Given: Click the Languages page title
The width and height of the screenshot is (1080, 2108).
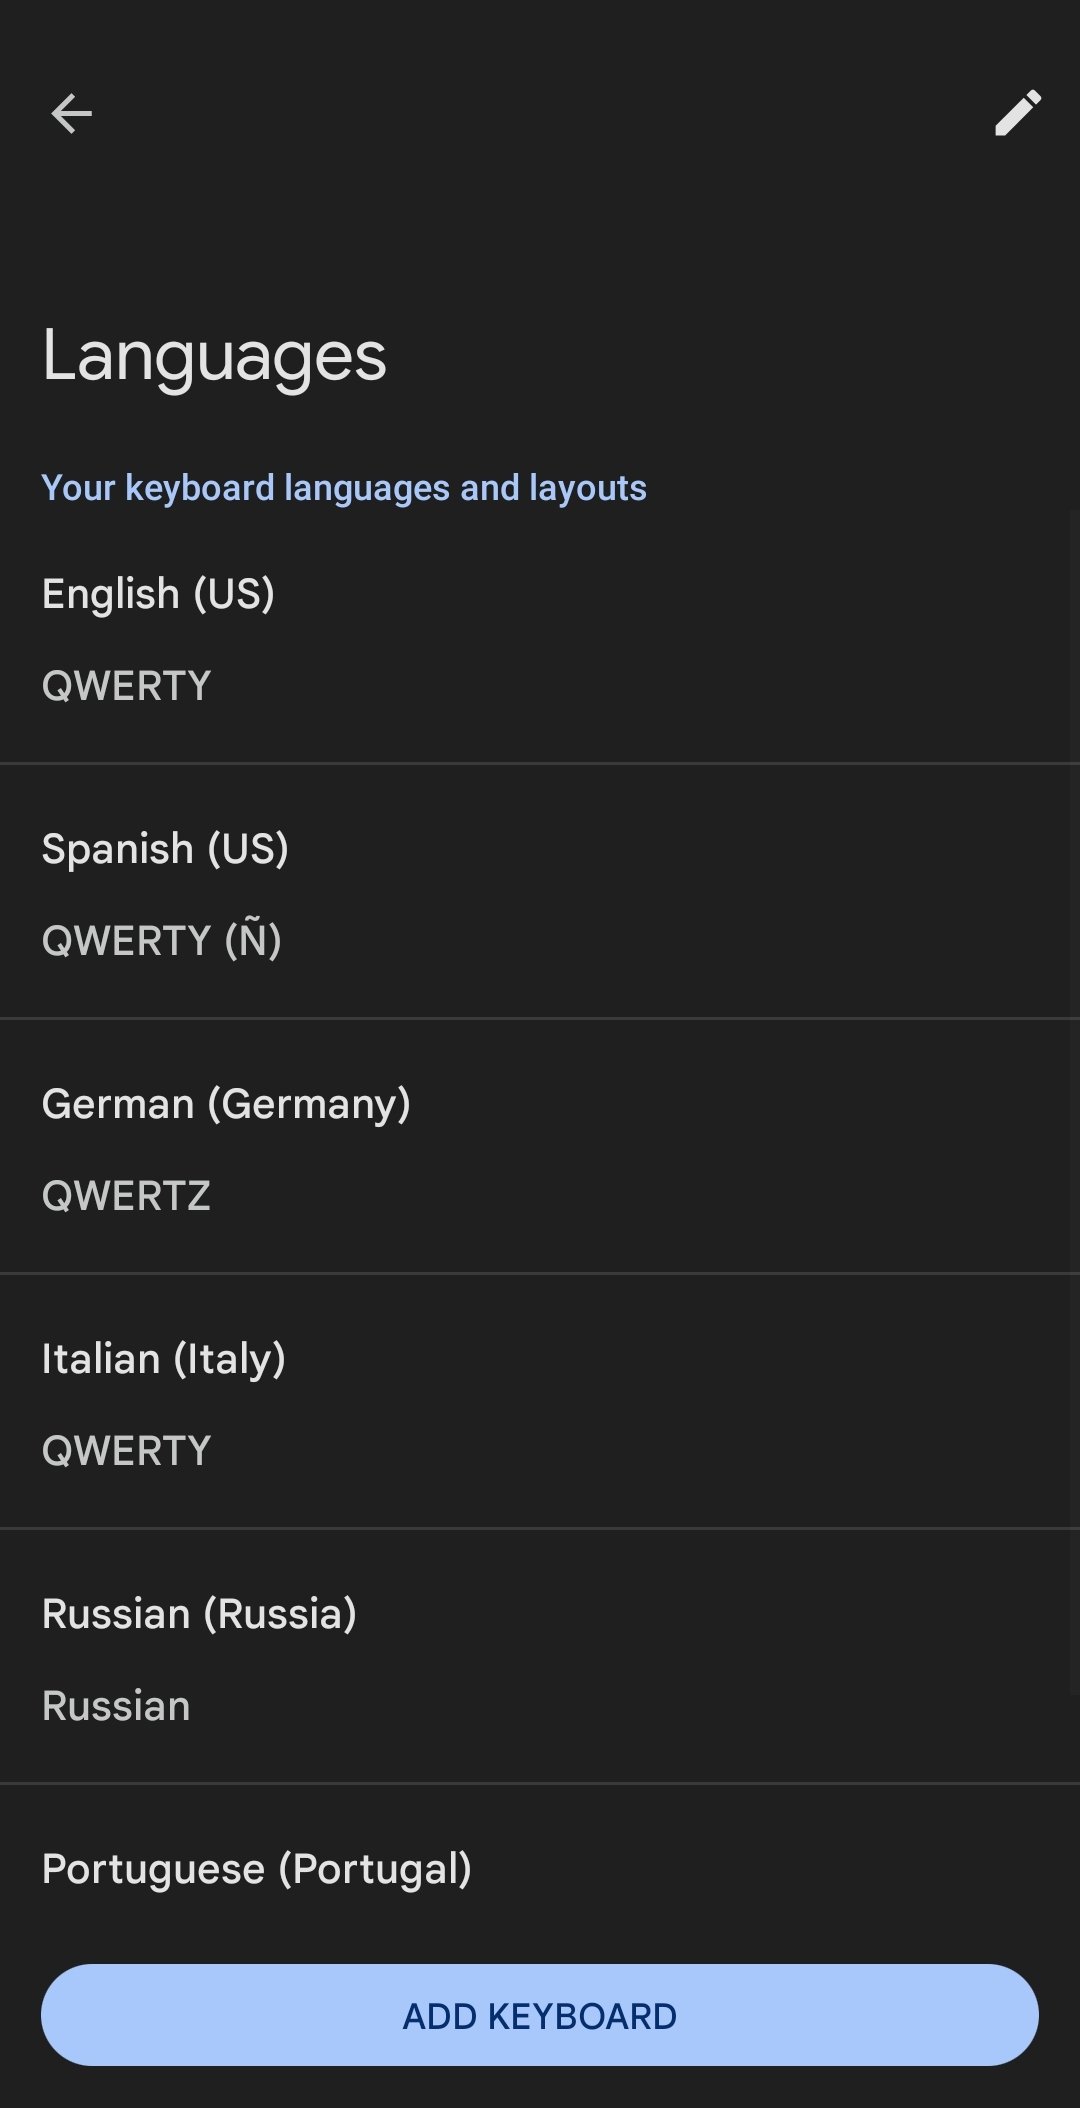Looking at the screenshot, I should coord(214,358).
